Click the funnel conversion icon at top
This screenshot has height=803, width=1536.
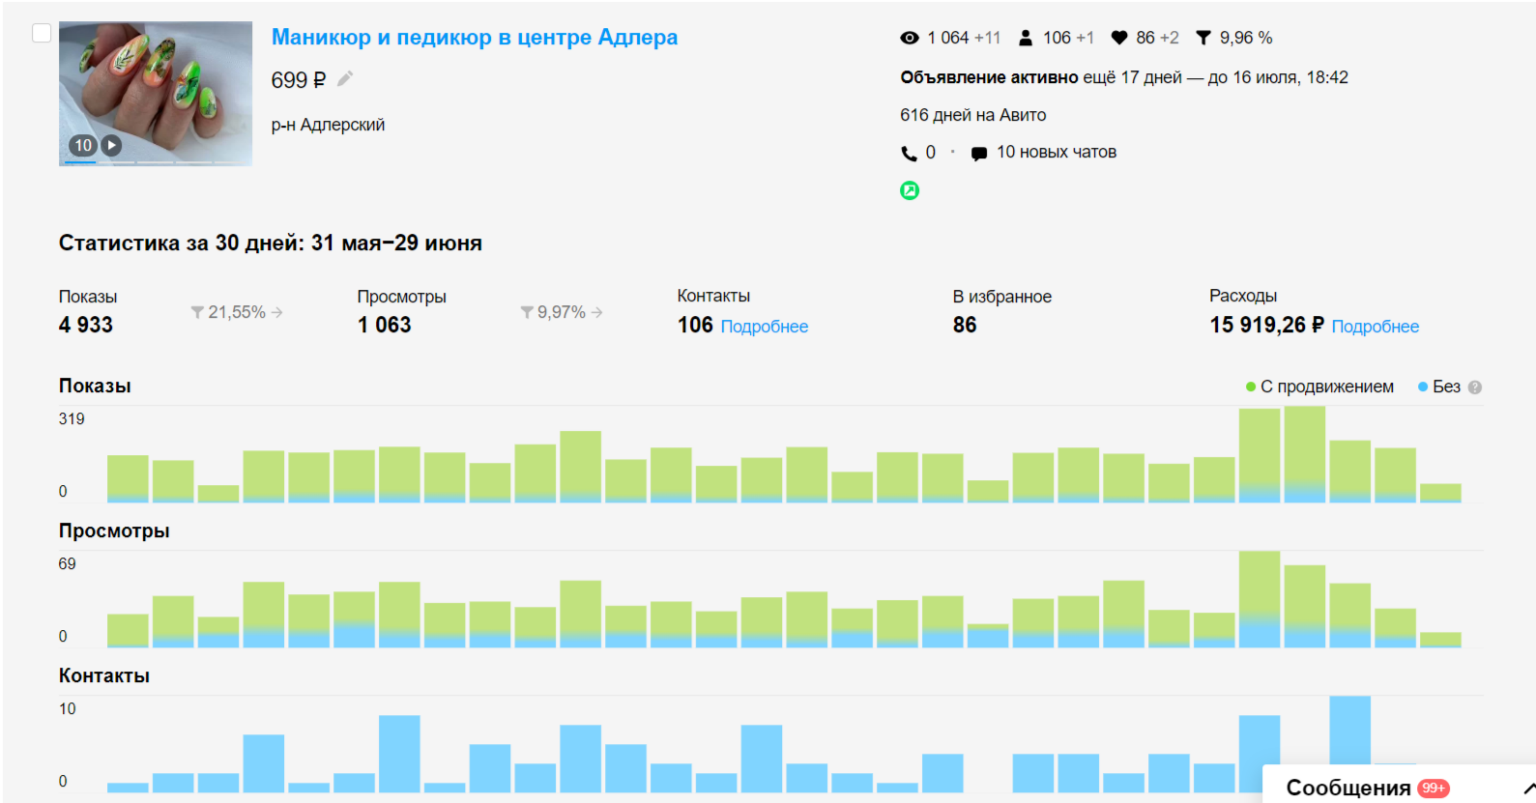point(1203,38)
